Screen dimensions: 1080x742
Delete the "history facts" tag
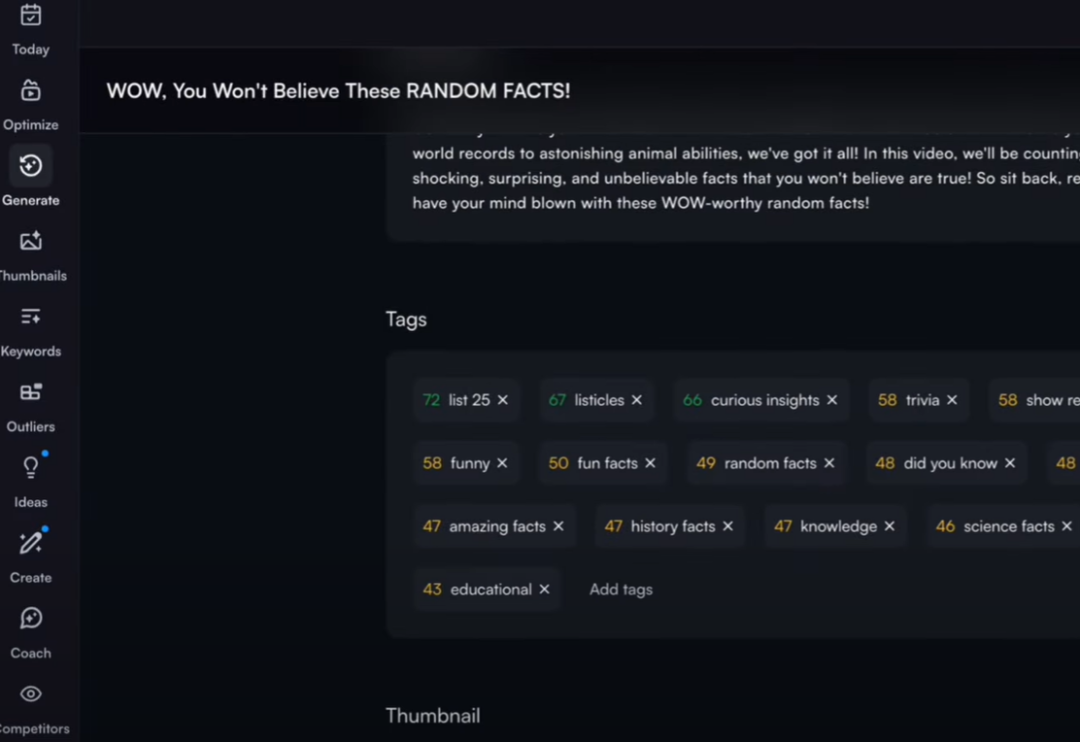(728, 526)
